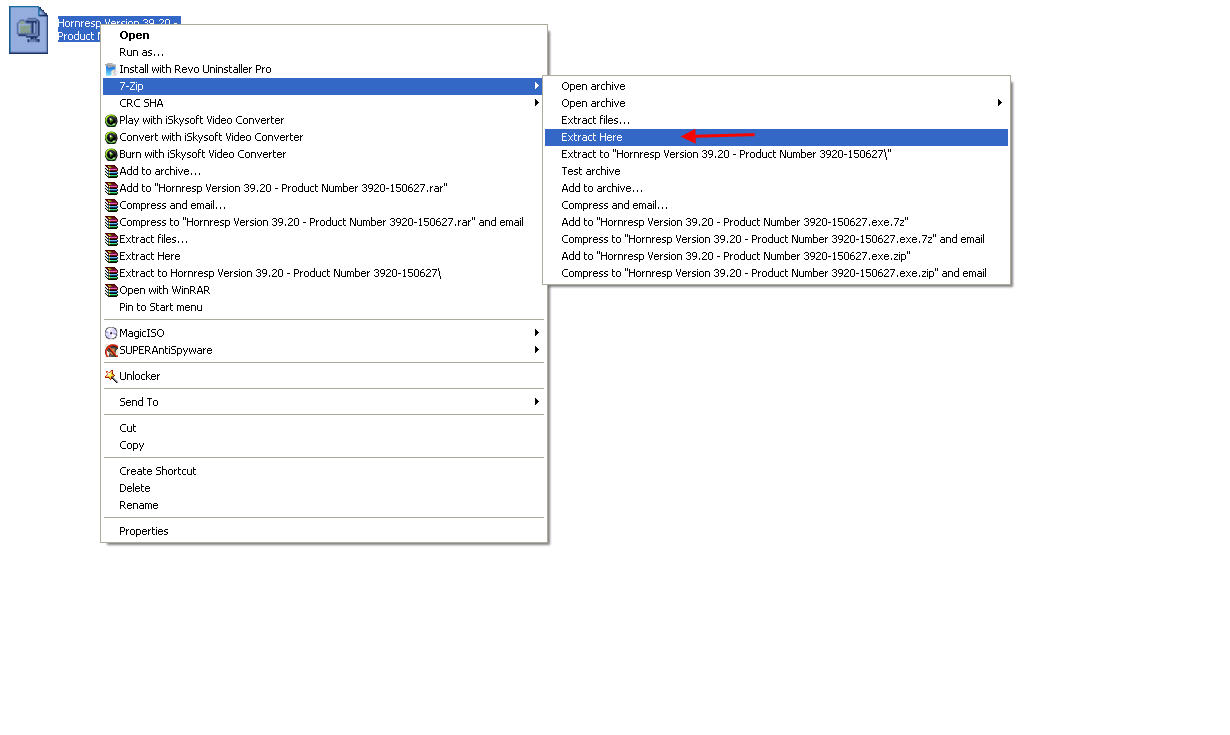
Task: Click the icon beside Play with iSkysoft Video Converter
Action: coord(111,120)
